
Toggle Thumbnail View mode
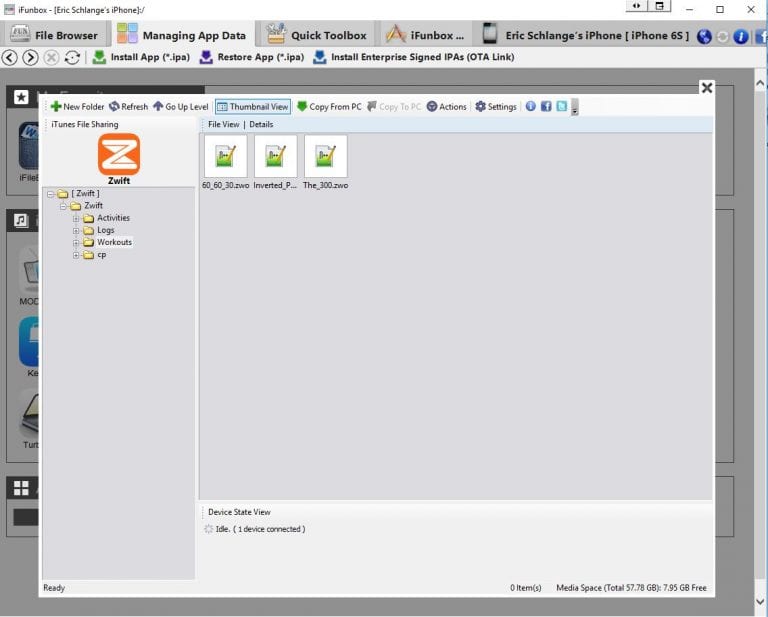(x=252, y=107)
